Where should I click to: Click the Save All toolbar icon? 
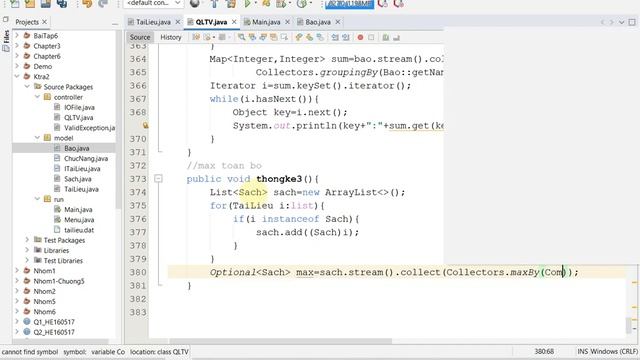[x=62, y=4]
